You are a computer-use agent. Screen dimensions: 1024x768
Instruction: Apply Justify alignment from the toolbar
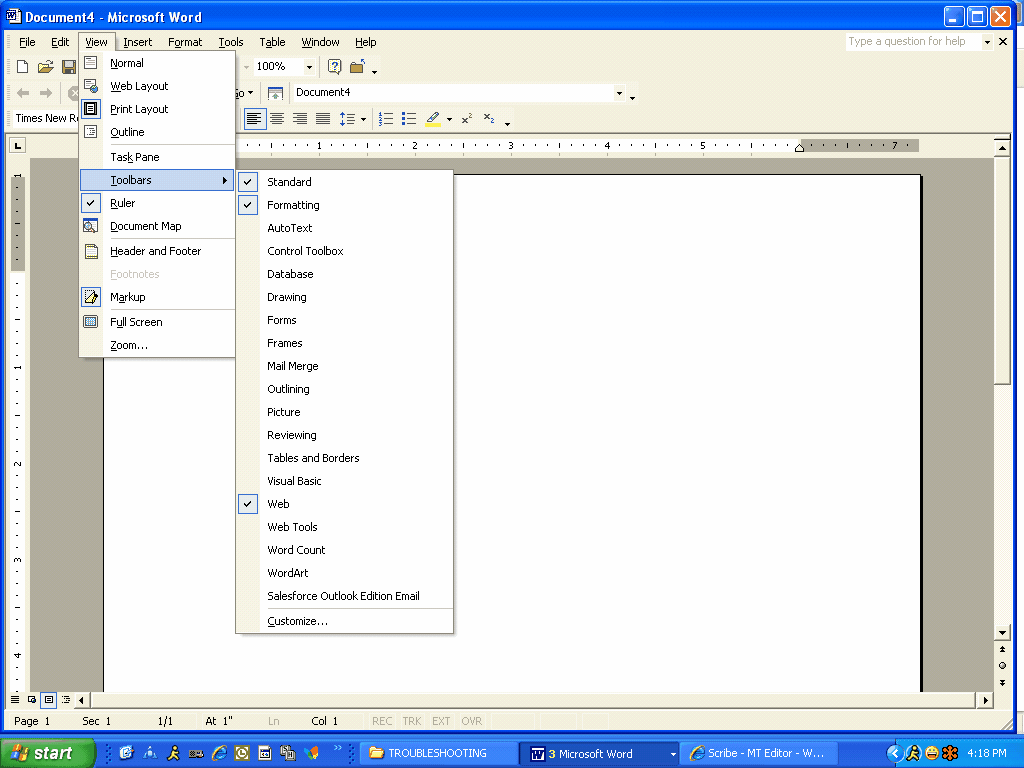pos(323,119)
